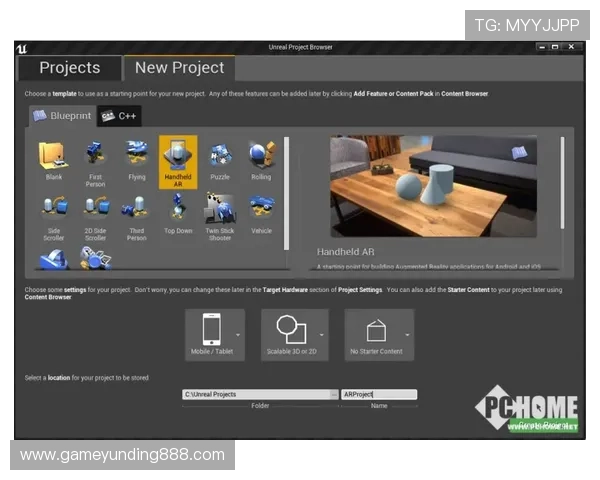Viewport: 600px width, 480px height.
Task: Select the Rolling template
Action: [261, 162]
